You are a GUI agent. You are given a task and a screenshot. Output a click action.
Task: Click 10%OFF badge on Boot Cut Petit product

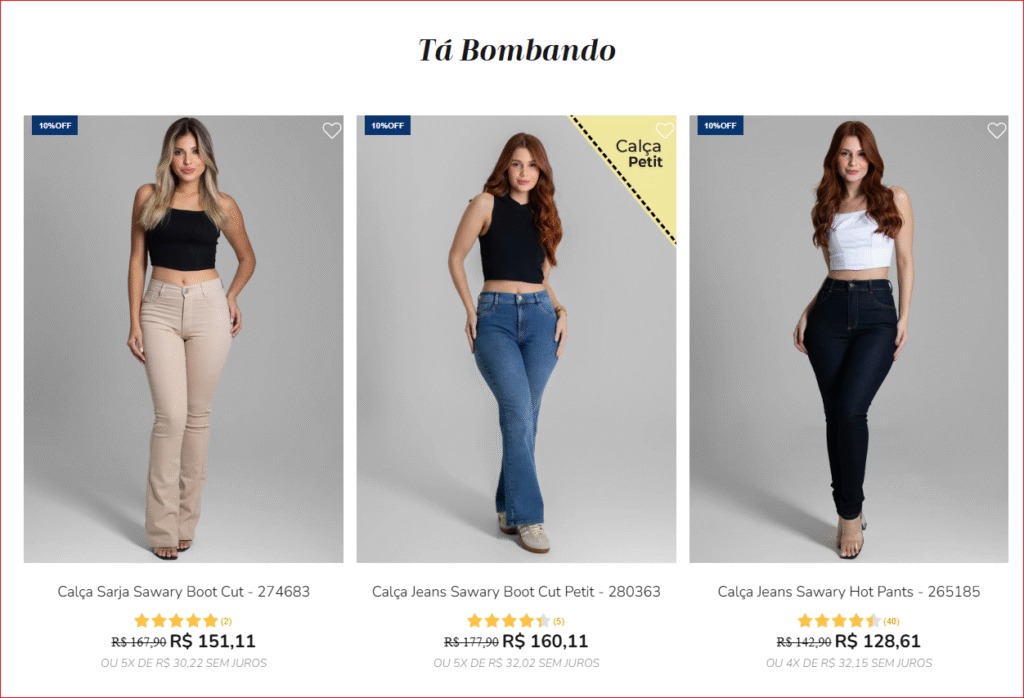387,125
